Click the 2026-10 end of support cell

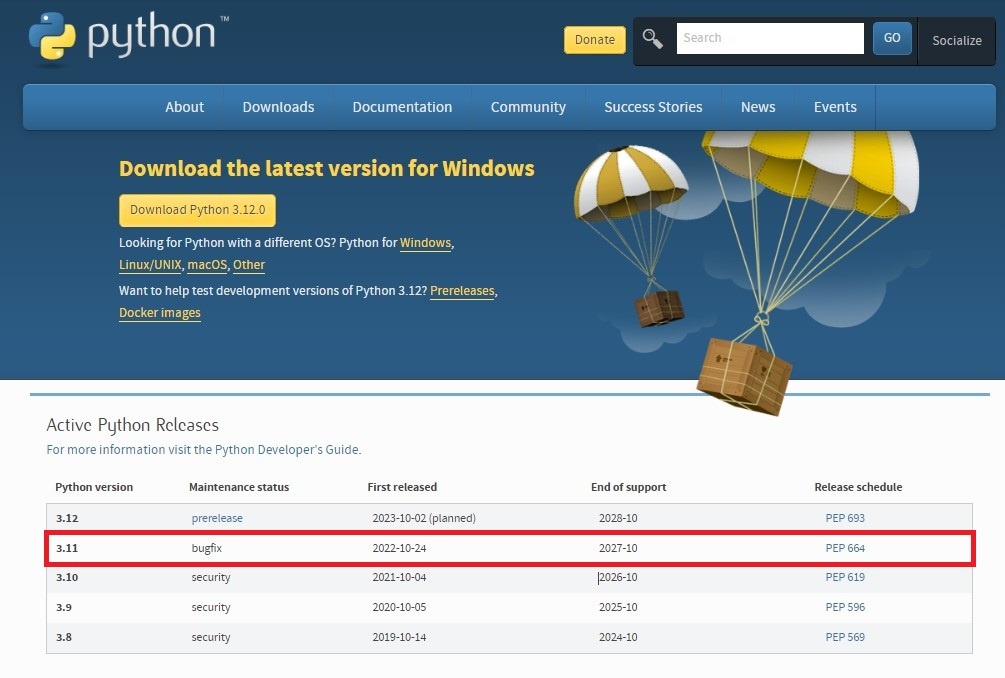coord(618,577)
